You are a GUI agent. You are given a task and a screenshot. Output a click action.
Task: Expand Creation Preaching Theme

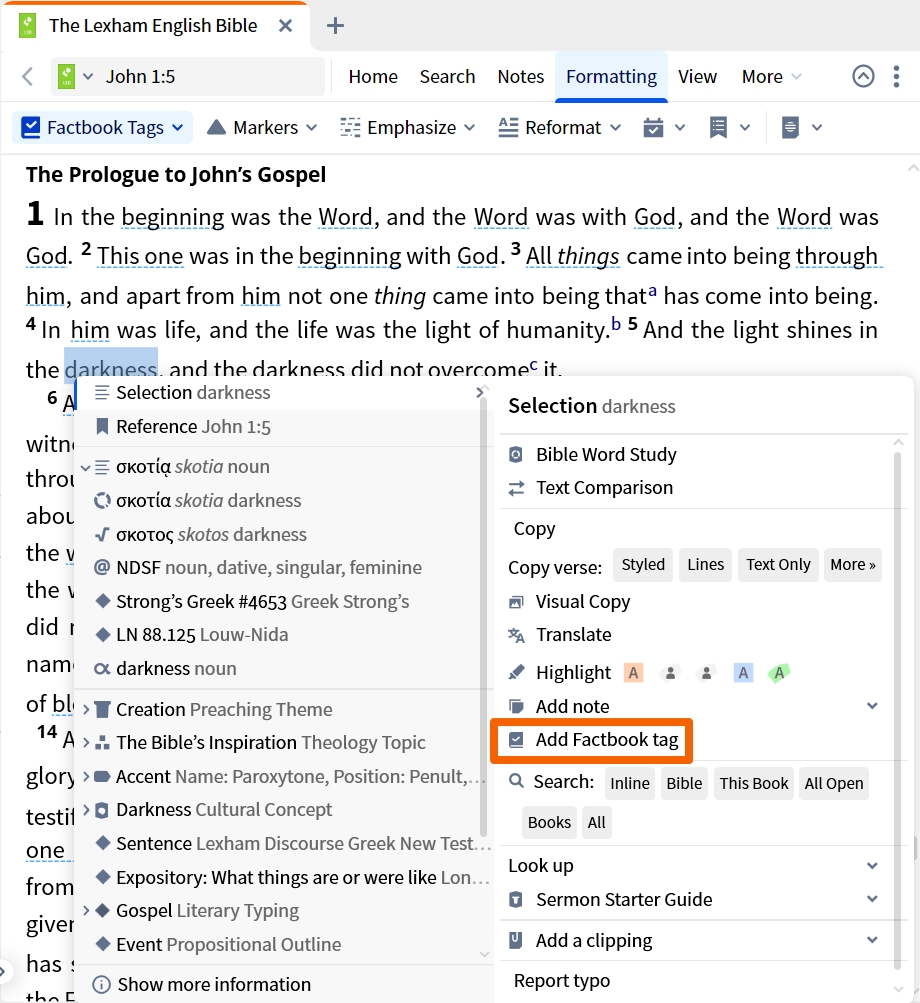coord(86,709)
